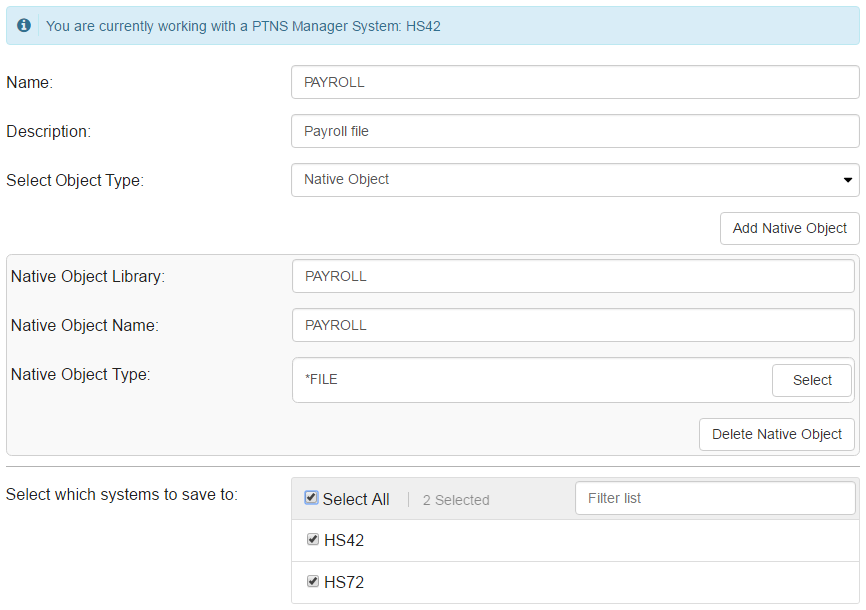The image size is (866, 610).
Task: Click into the Name field containing PAYROLL
Action: [x=574, y=82]
